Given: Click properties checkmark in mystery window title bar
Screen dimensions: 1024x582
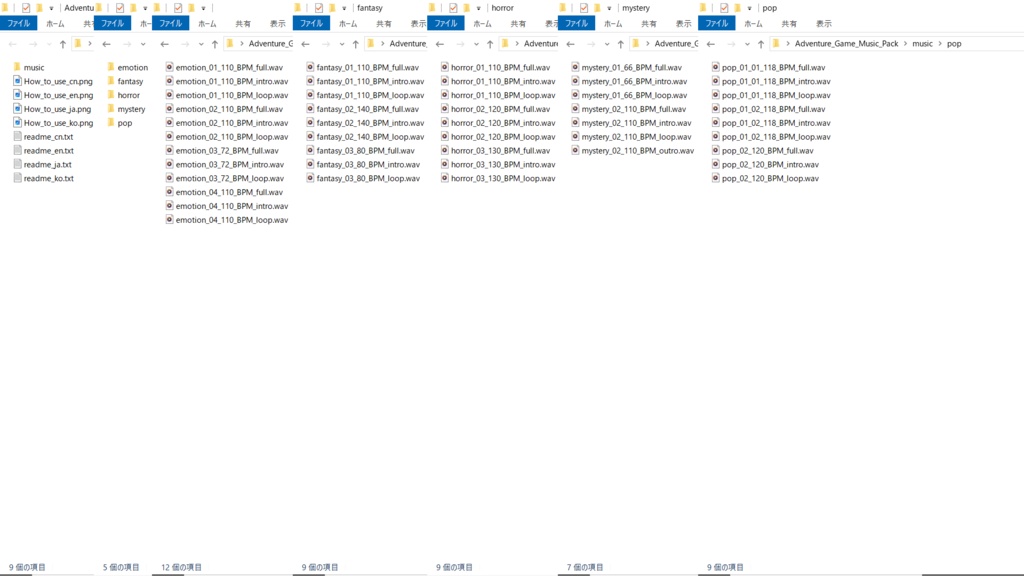Looking at the screenshot, I should [x=584, y=8].
